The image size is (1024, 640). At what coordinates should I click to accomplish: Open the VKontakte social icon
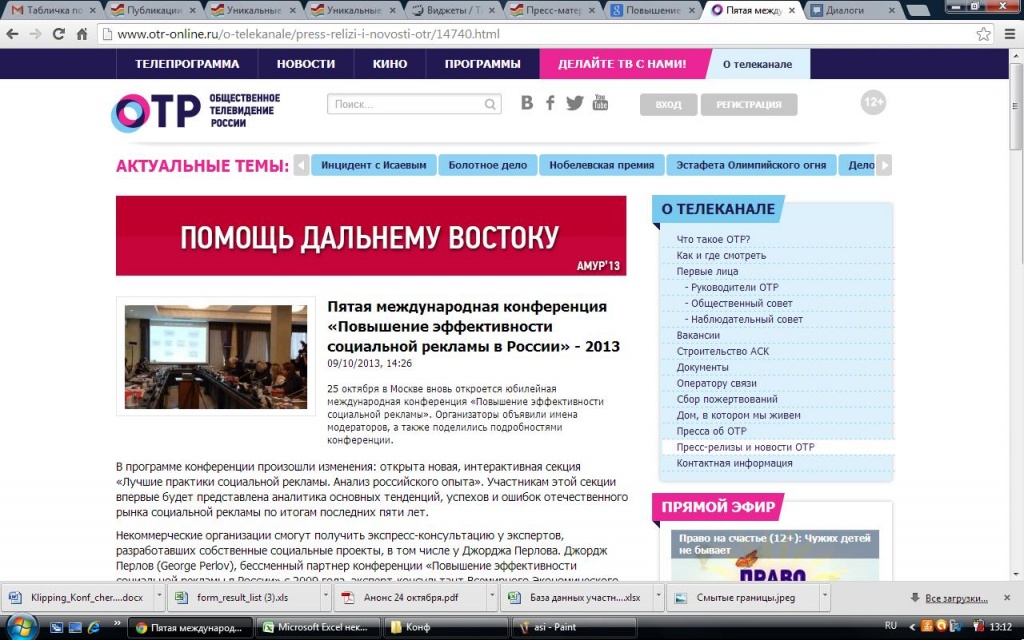coord(527,103)
